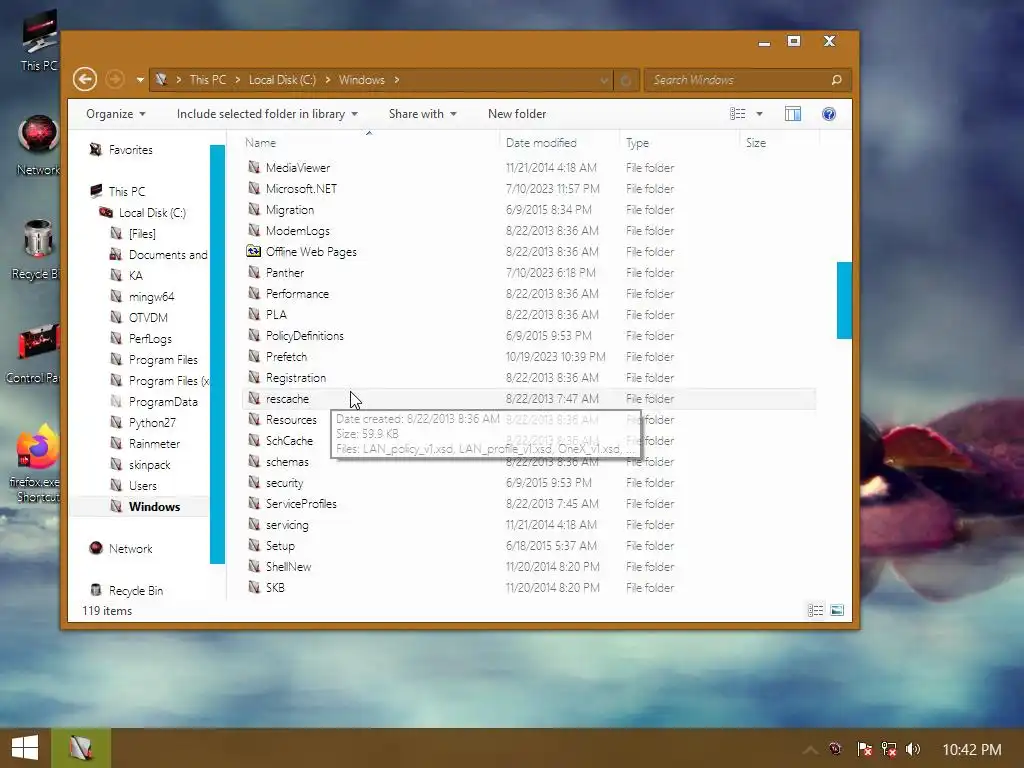This screenshot has height=768, width=1024.
Task: Select the ModemLogs folder name
Action: (297, 231)
